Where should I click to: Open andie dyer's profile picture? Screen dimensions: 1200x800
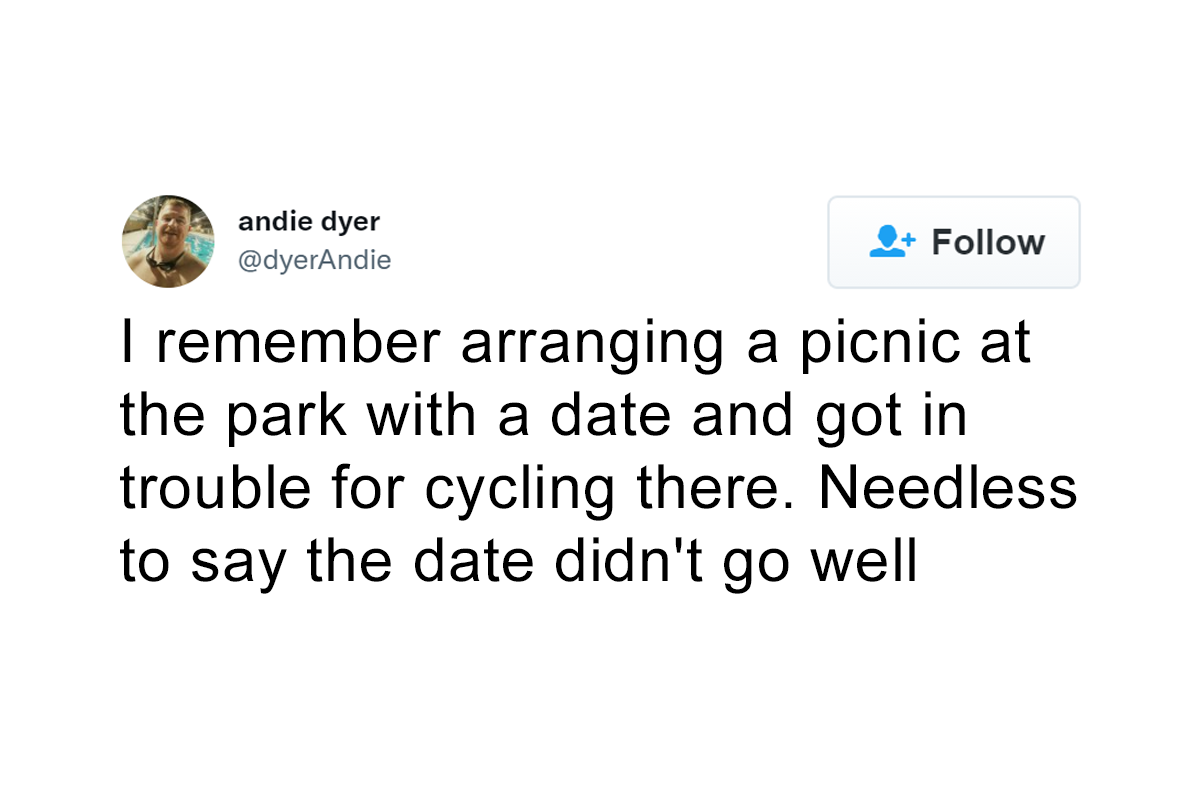click(168, 241)
